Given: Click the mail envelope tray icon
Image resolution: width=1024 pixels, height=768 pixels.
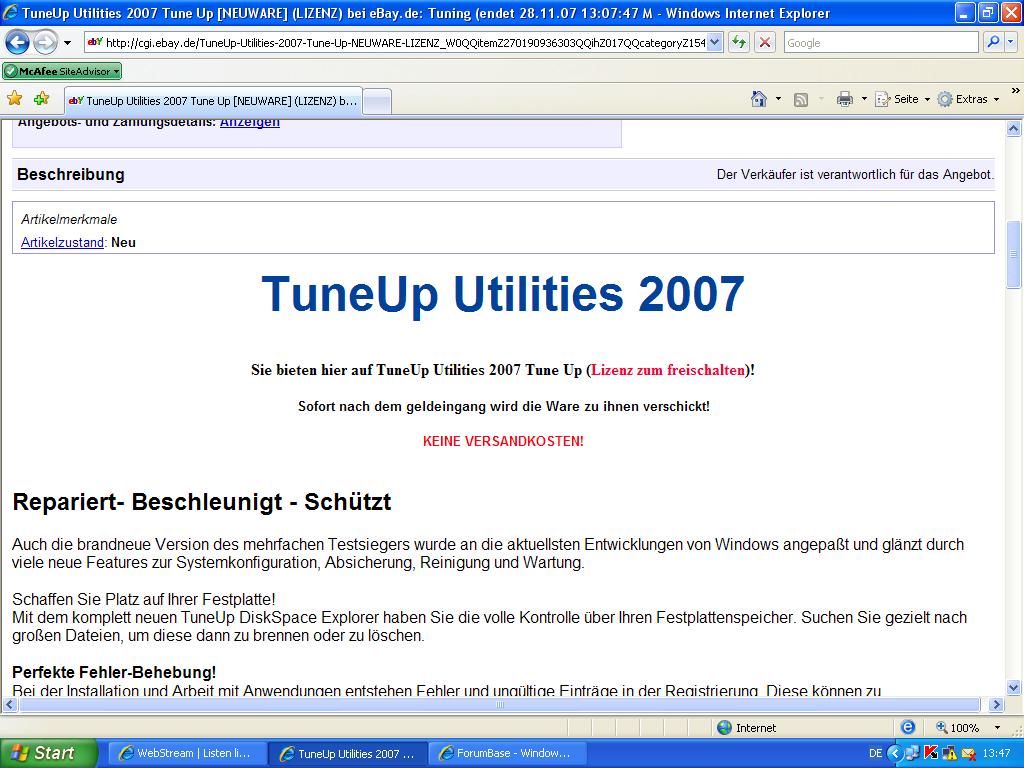Looking at the screenshot, I should (968, 753).
